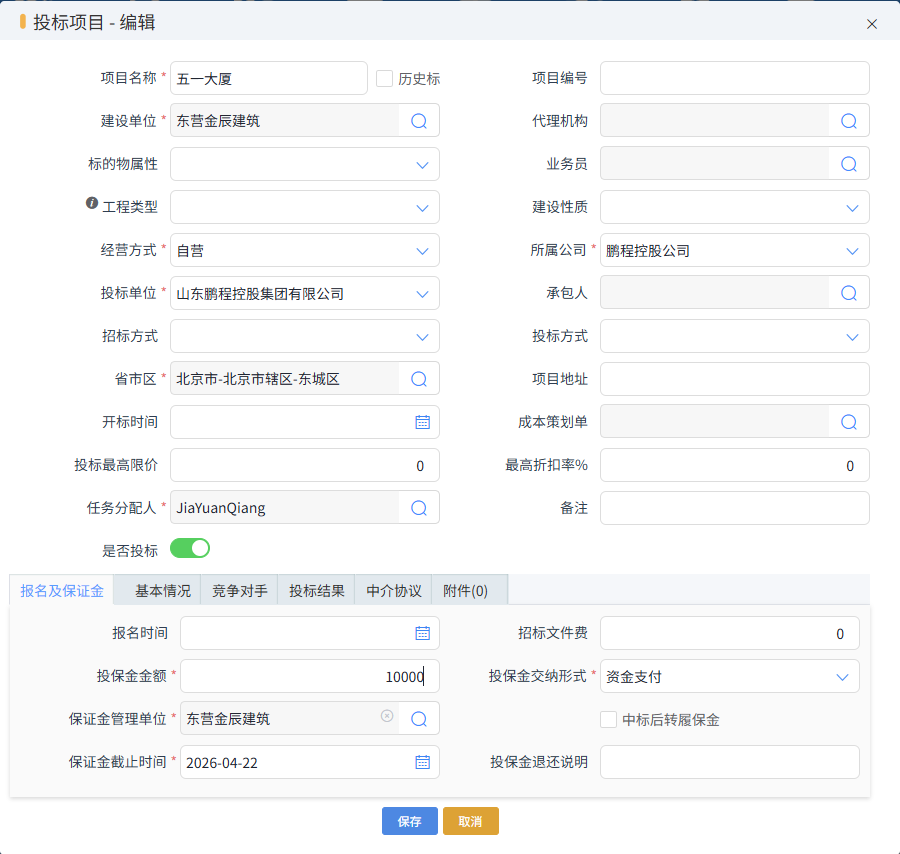Click text 北京市-北京市辖区-东城区
Image resolution: width=900 pixels, height=854 pixels.
pyautogui.click(x=258, y=379)
